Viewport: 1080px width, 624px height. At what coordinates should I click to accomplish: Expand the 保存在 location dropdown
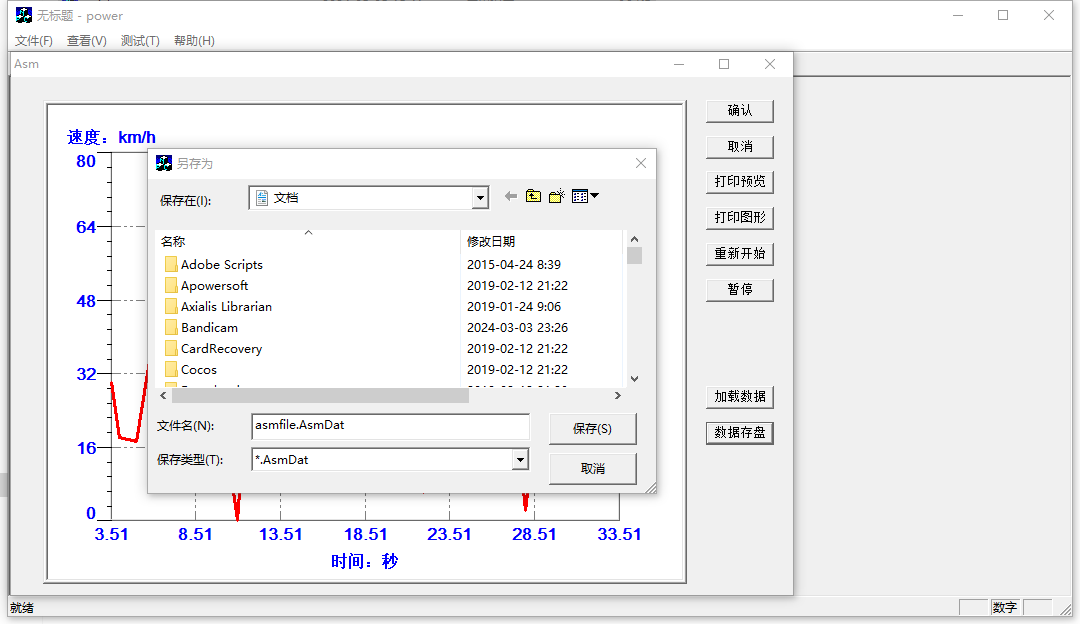pyautogui.click(x=480, y=198)
